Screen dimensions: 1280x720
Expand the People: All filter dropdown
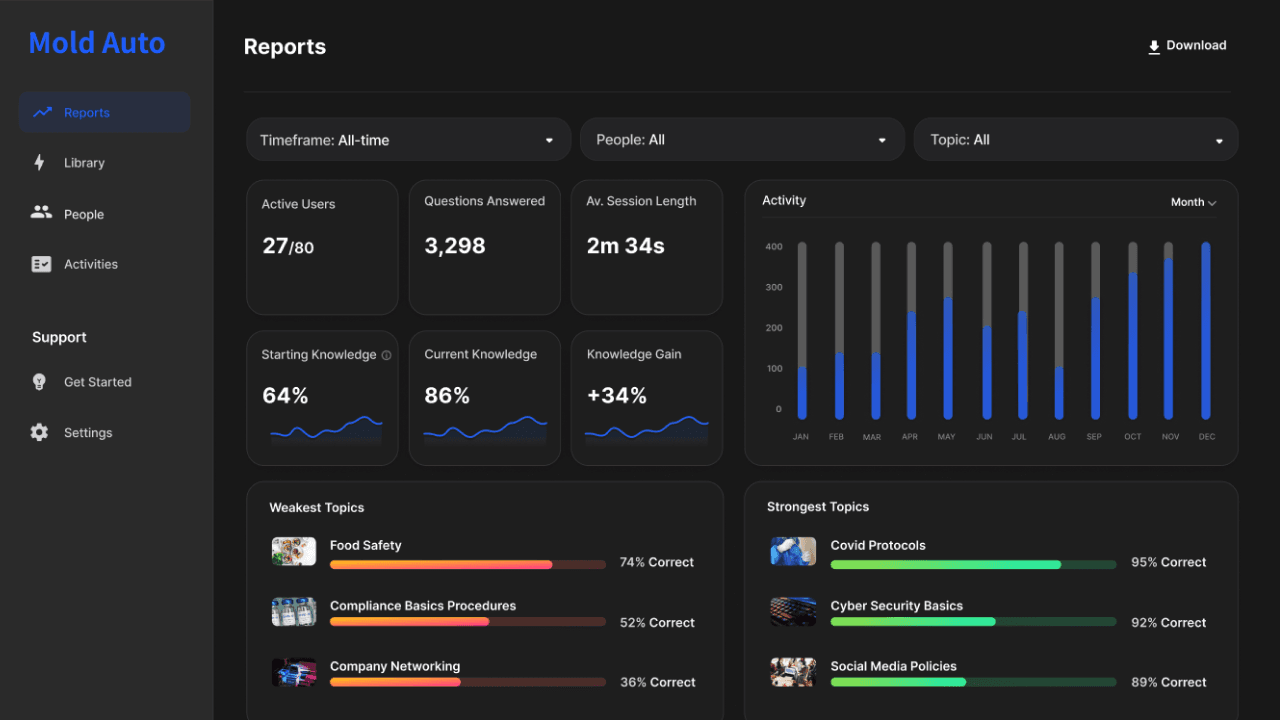(742, 140)
